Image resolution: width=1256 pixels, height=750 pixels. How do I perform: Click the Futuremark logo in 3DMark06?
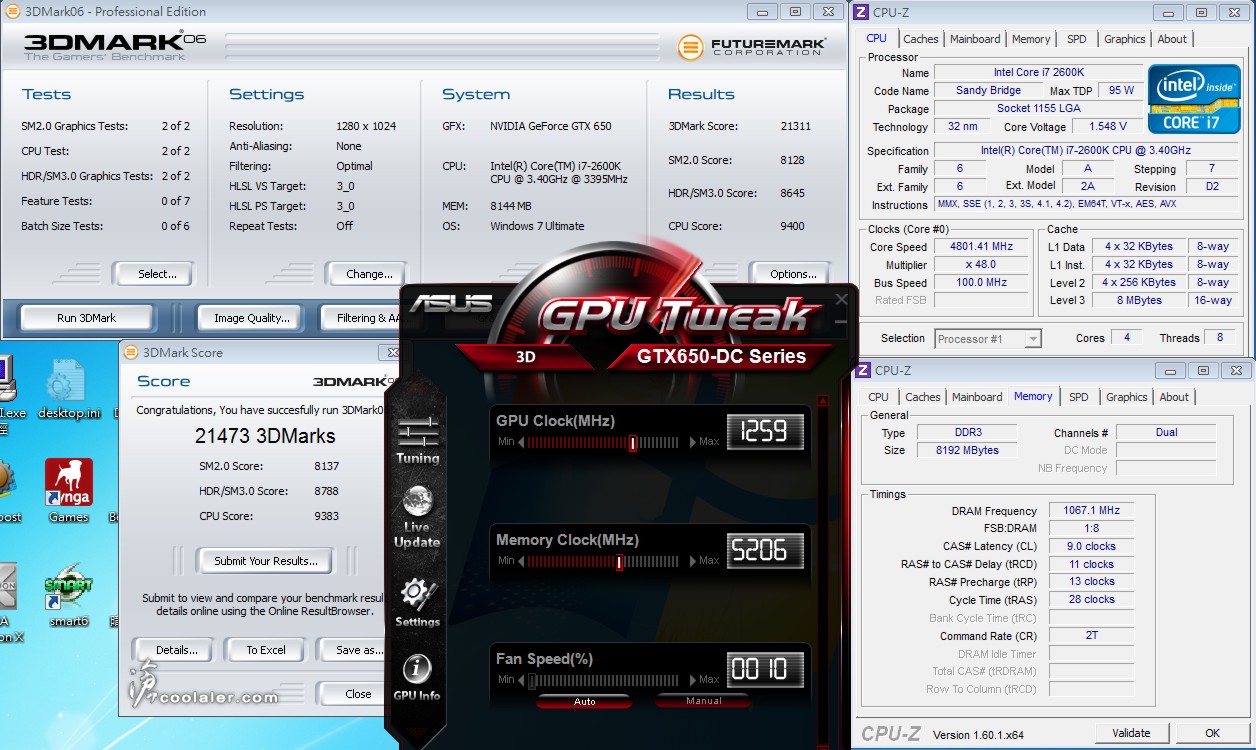point(751,47)
